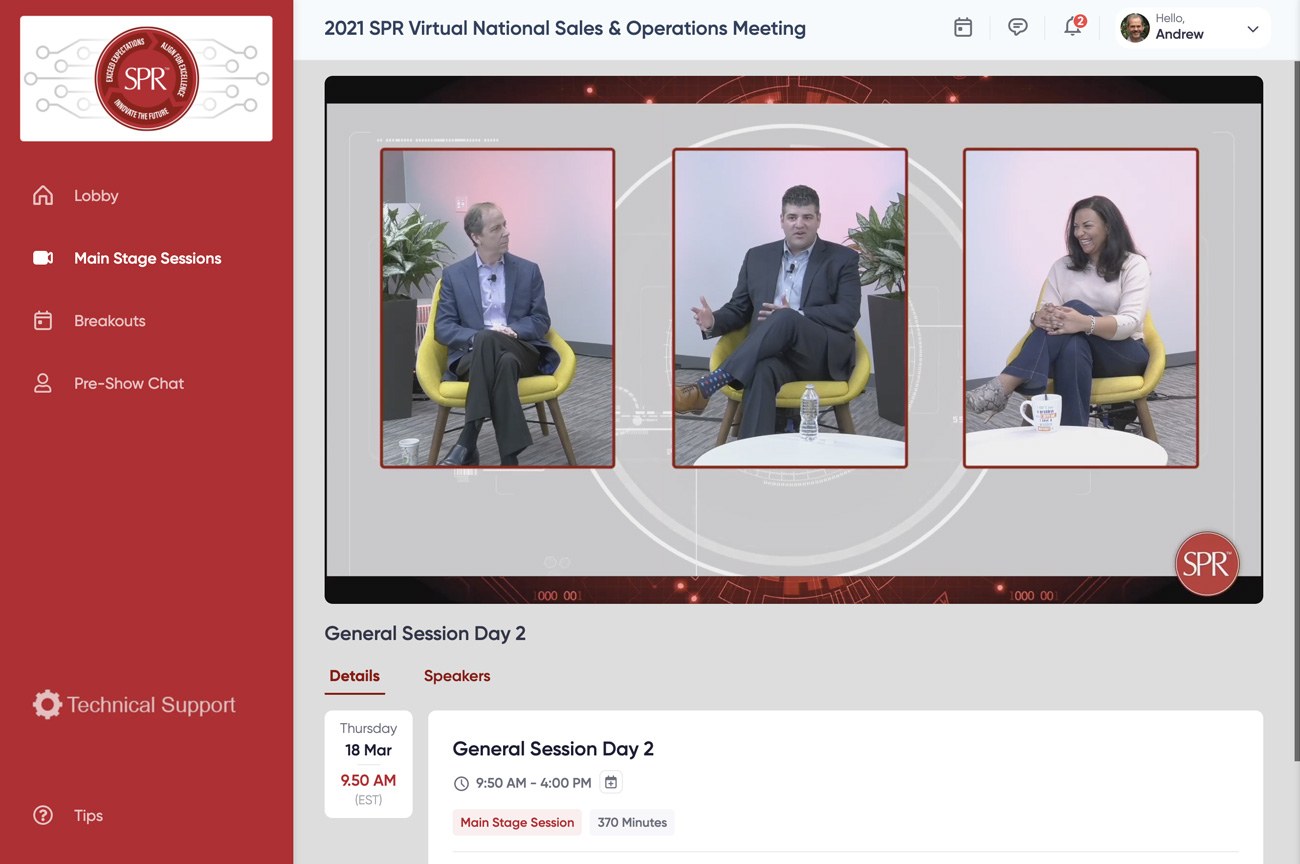
Task: Click the Main Stage Session tag
Action: (x=517, y=822)
